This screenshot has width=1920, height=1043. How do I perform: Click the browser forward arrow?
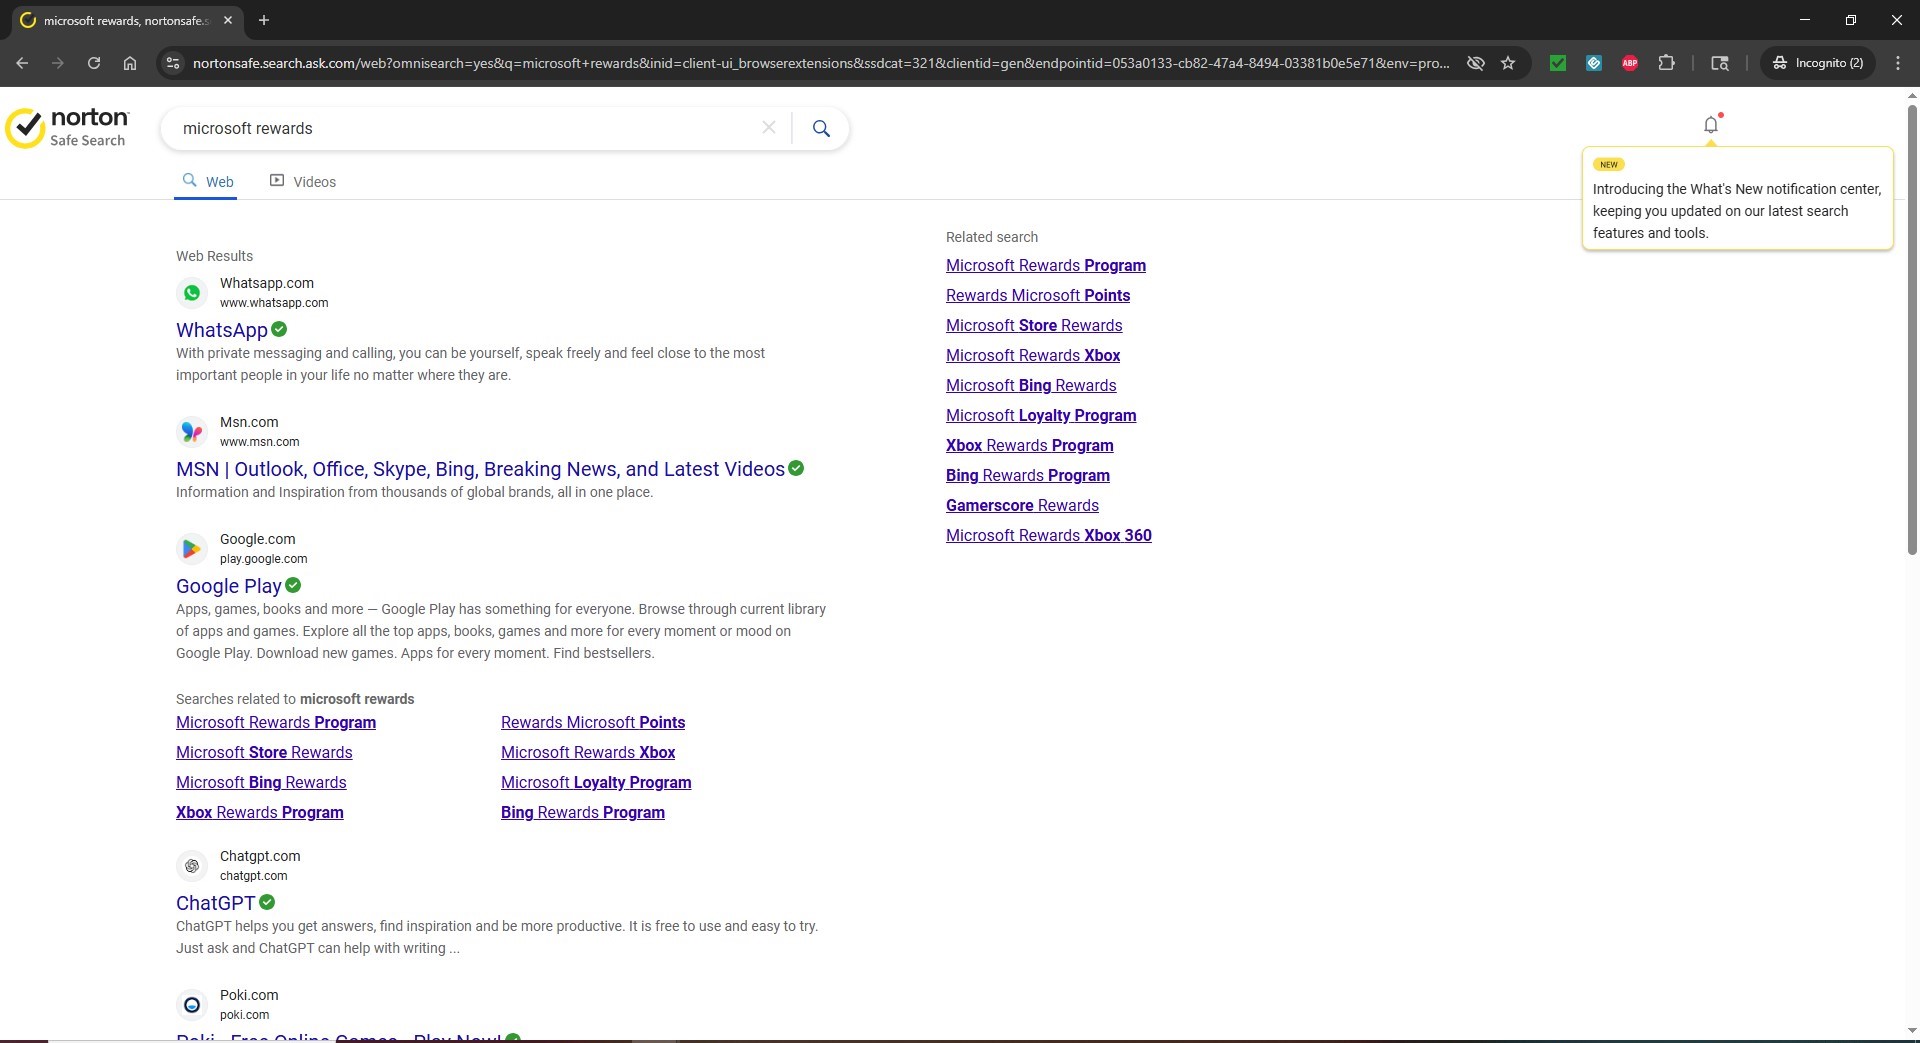pyautogui.click(x=58, y=63)
